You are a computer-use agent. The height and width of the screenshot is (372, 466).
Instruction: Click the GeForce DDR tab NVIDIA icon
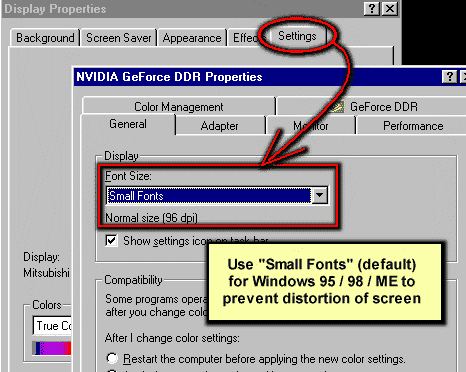[x=337, y=107]
